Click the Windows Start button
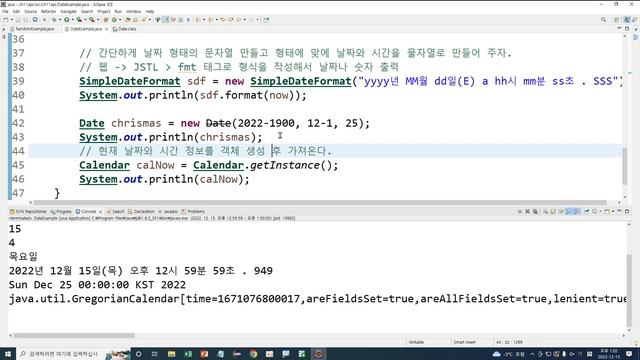This screenshot has width=640, height=360. coord(8,354)
